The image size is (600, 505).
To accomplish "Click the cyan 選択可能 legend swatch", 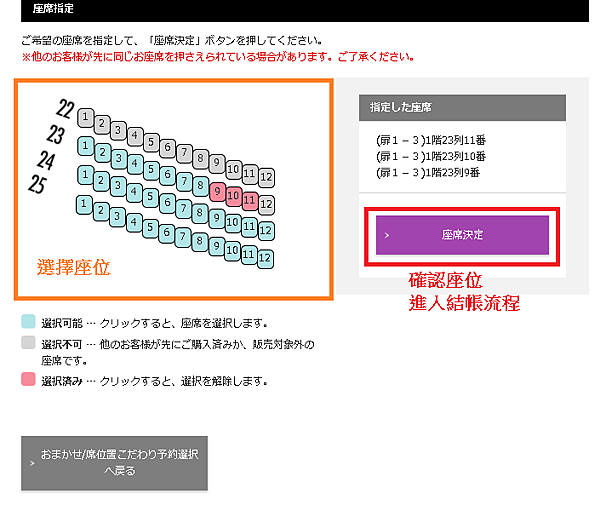I will (x=28, y=323).
